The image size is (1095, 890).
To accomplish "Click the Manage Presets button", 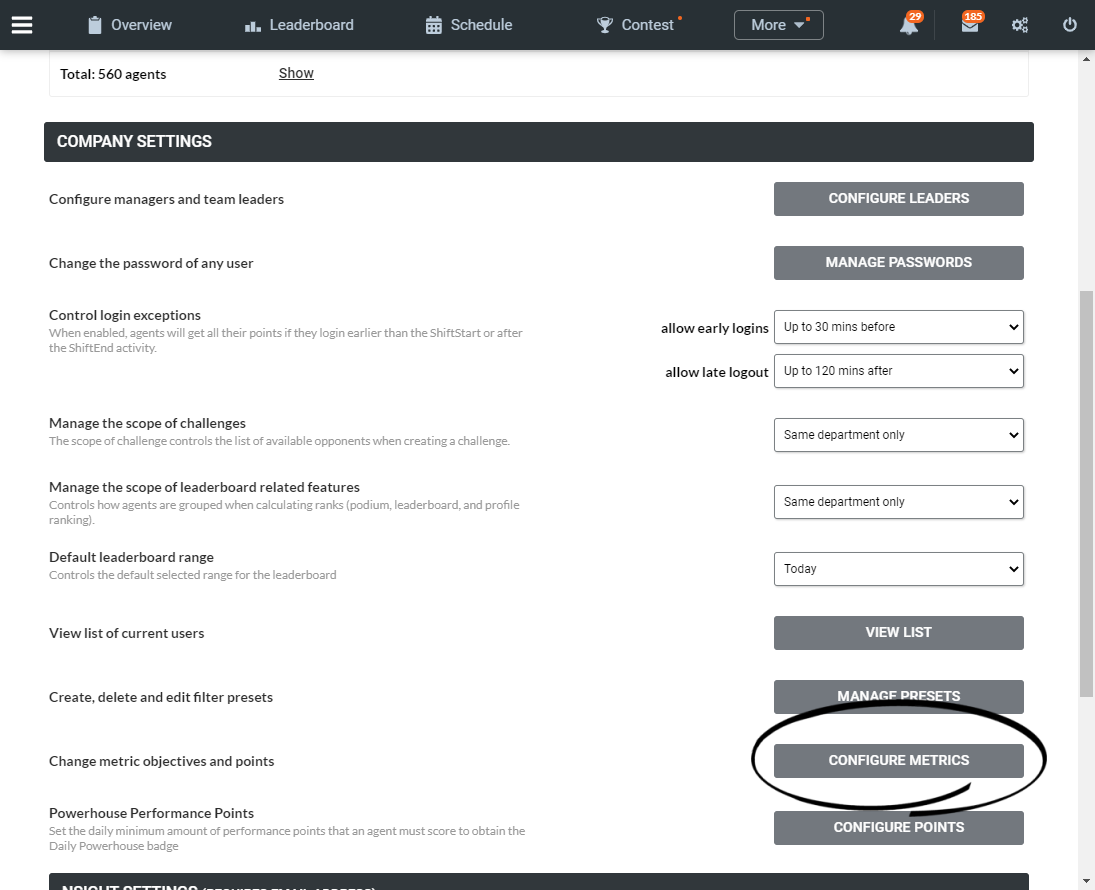I will click(899, 696).
